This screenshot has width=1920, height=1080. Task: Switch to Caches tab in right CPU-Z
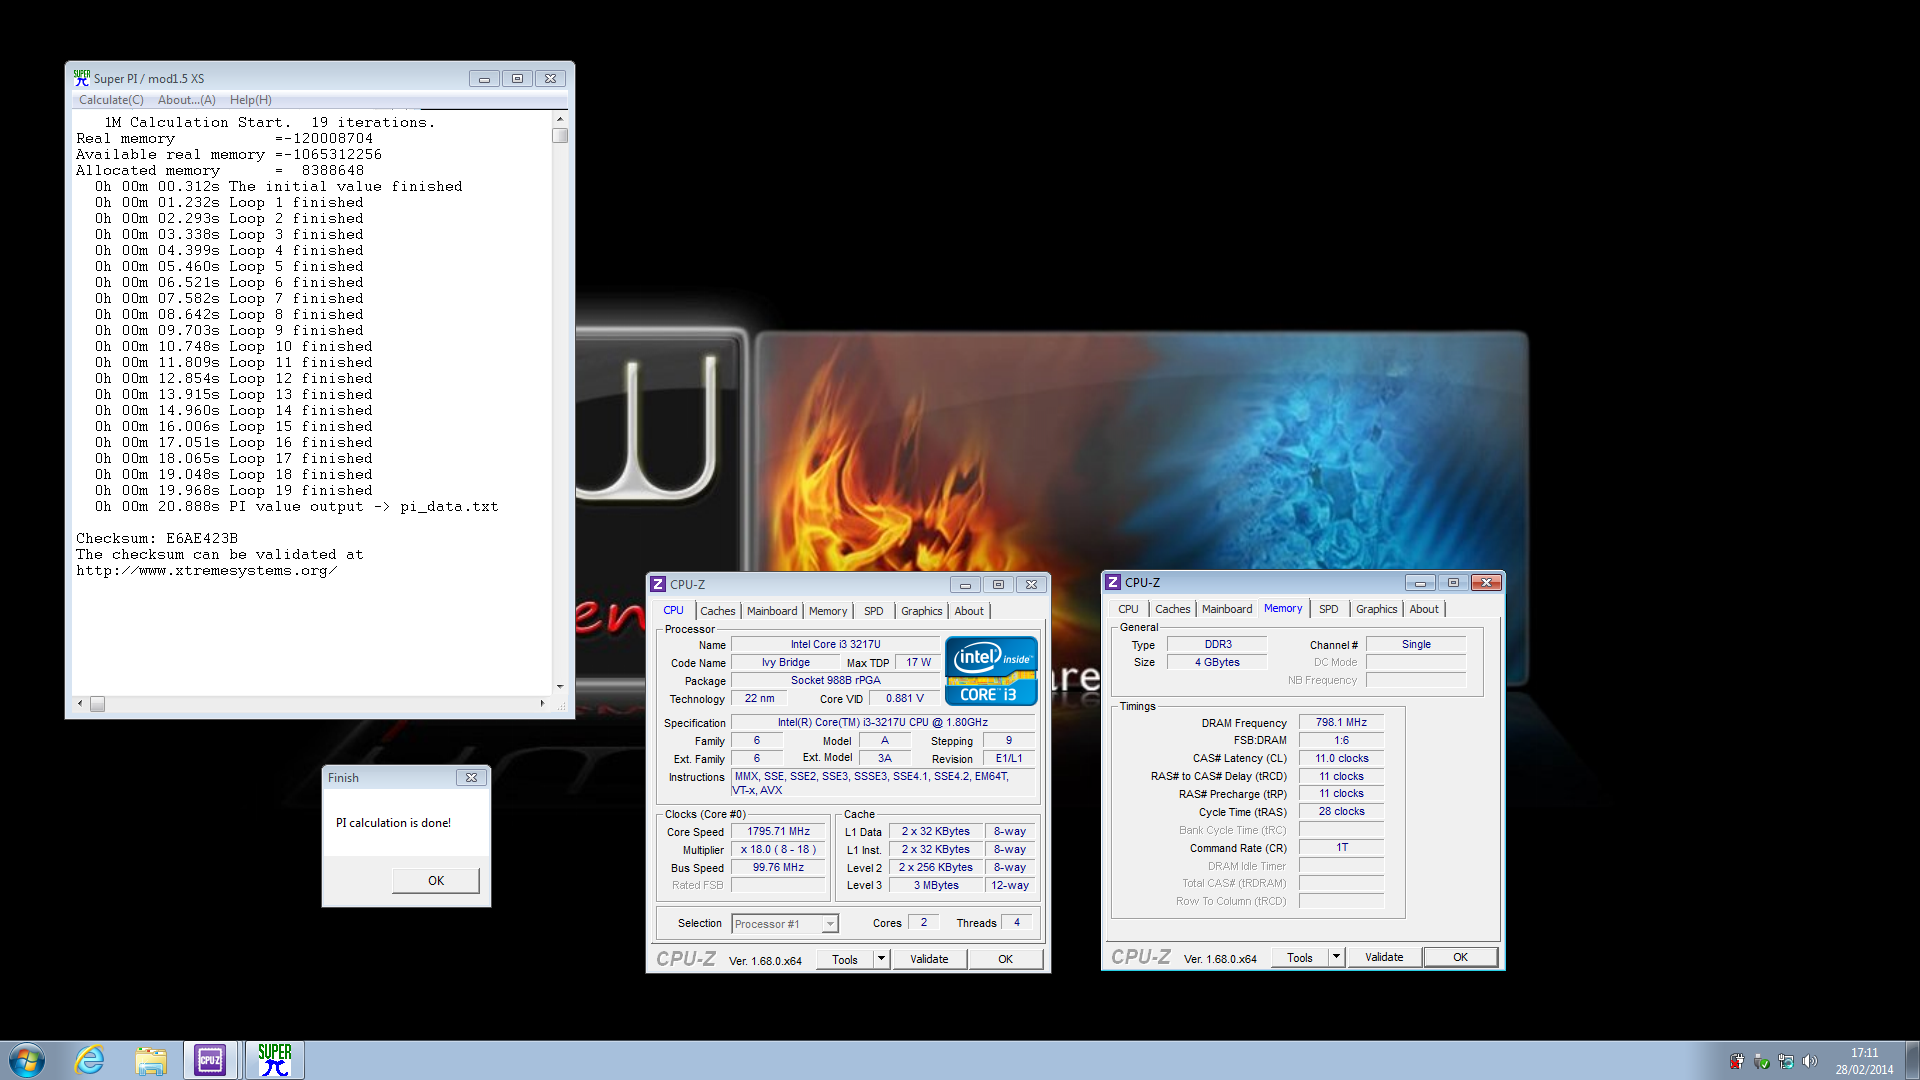pyautogui.click(x=1172, y=609)
